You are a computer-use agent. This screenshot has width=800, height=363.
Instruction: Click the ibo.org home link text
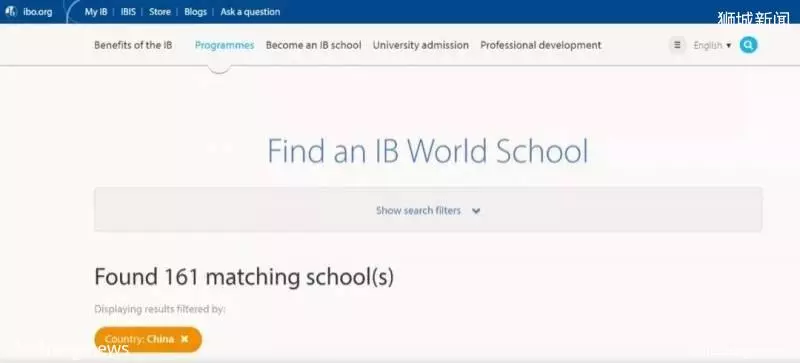38,12
